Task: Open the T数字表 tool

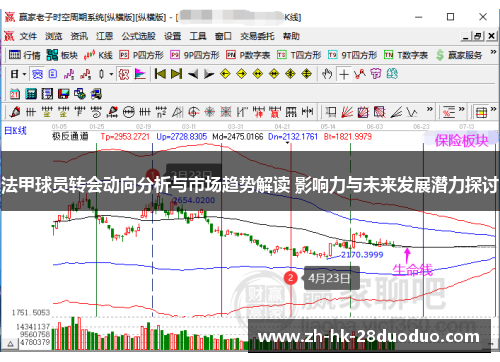Action: click(406, 55)
